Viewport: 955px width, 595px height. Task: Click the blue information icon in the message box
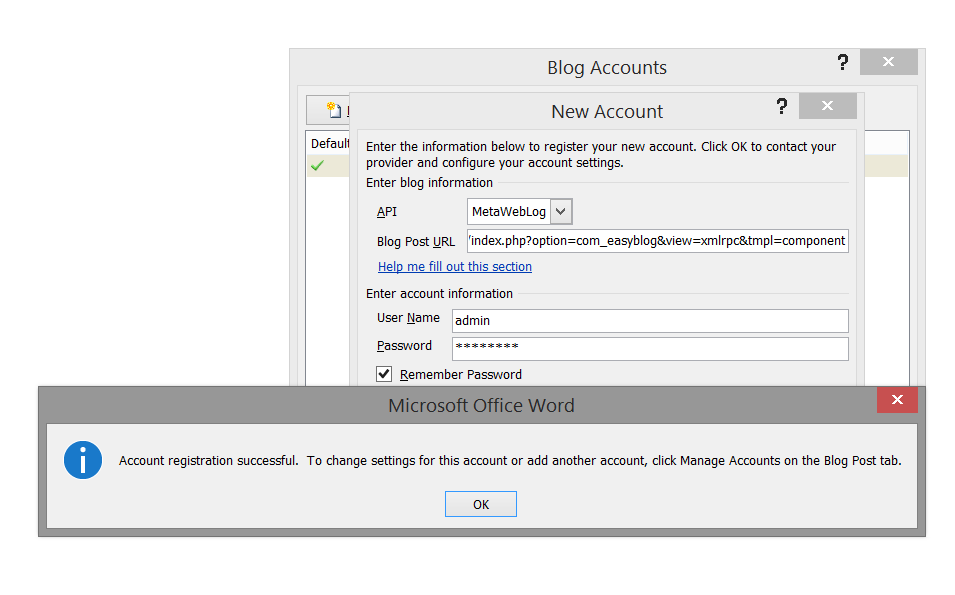(x=83, y=460)
